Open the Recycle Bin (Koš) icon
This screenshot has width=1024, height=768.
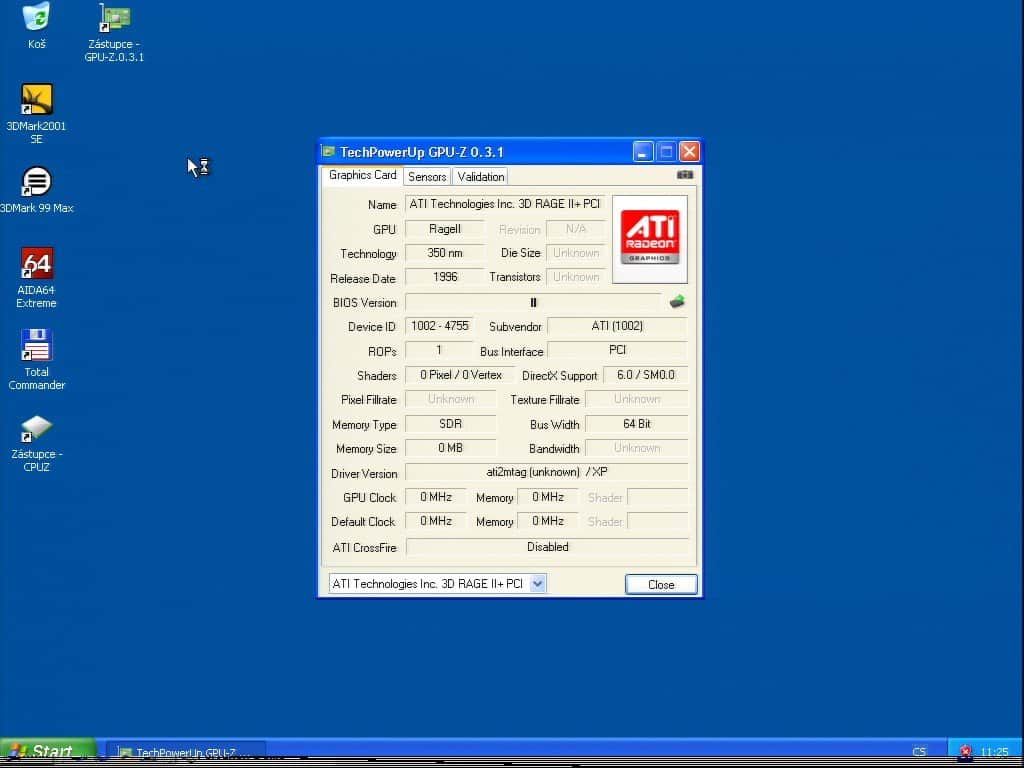point(36,17)
